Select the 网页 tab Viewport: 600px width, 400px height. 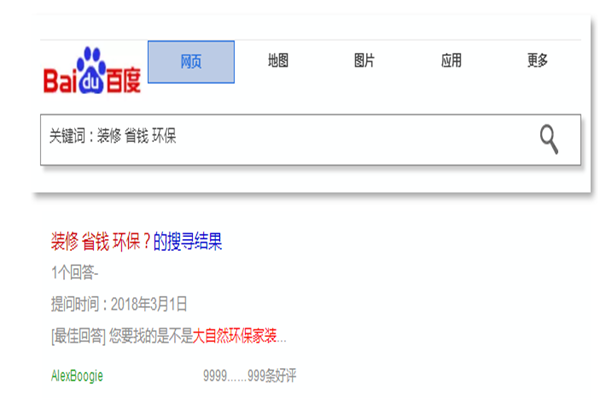click(191, 62)
